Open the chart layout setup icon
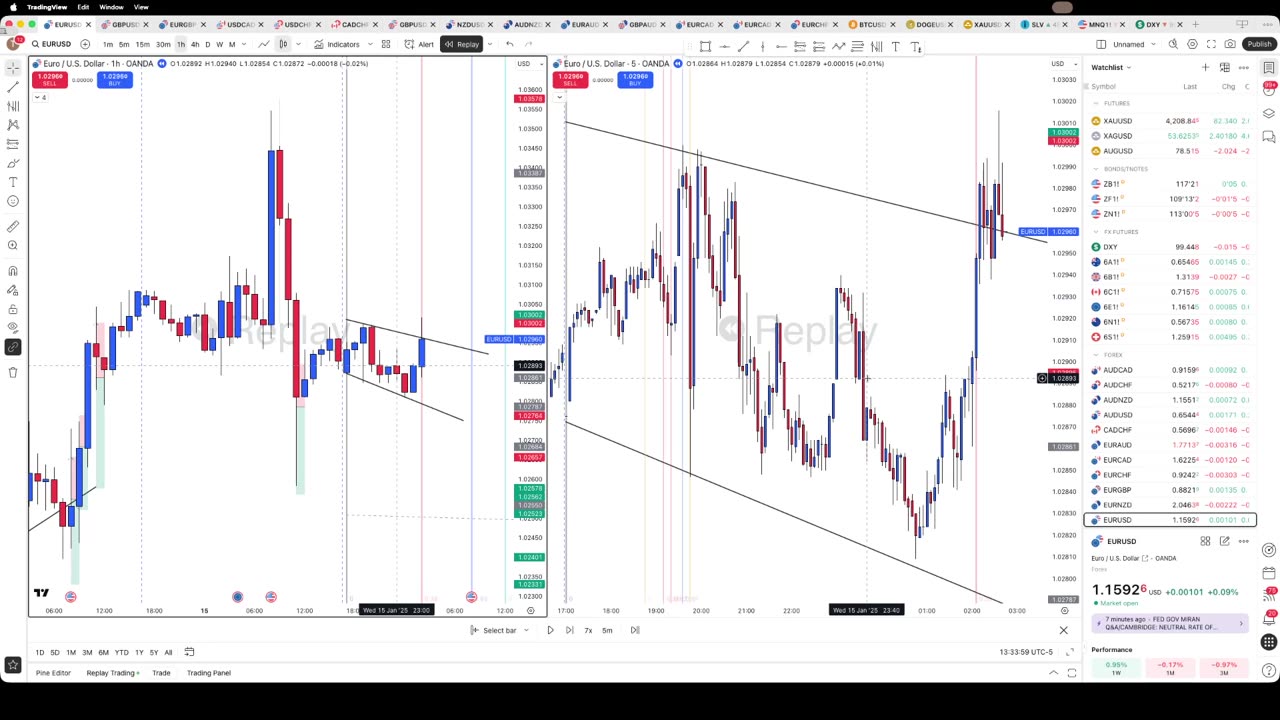Viewport: 1280px width, 720px height. [1101, 44]
